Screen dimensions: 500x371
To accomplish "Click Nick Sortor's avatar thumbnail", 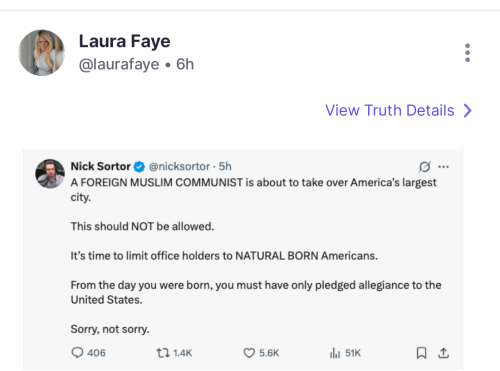I will [50, 174].
